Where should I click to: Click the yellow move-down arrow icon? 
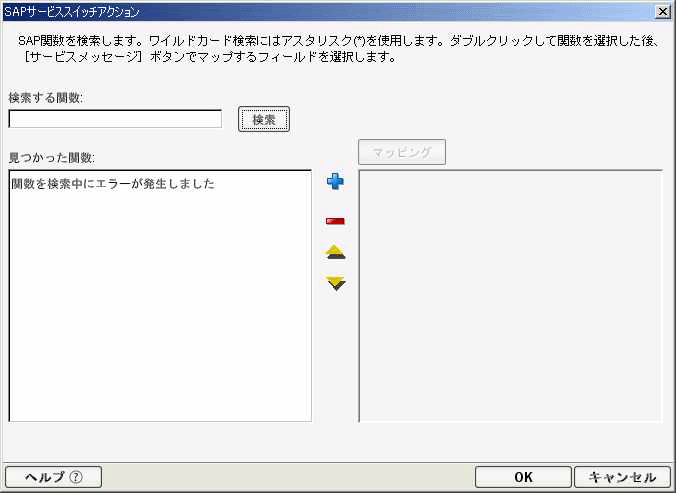coord(335,284)
